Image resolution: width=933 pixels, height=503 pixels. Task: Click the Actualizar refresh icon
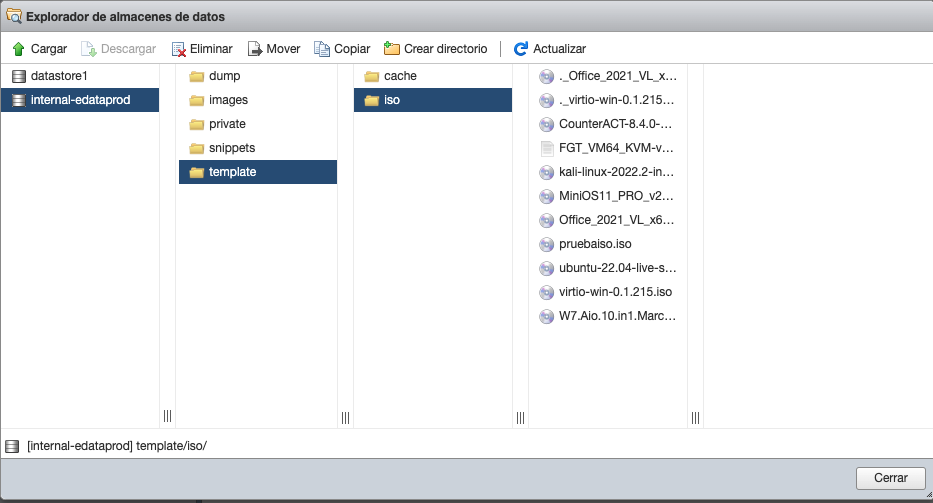[x=521, y=49]
